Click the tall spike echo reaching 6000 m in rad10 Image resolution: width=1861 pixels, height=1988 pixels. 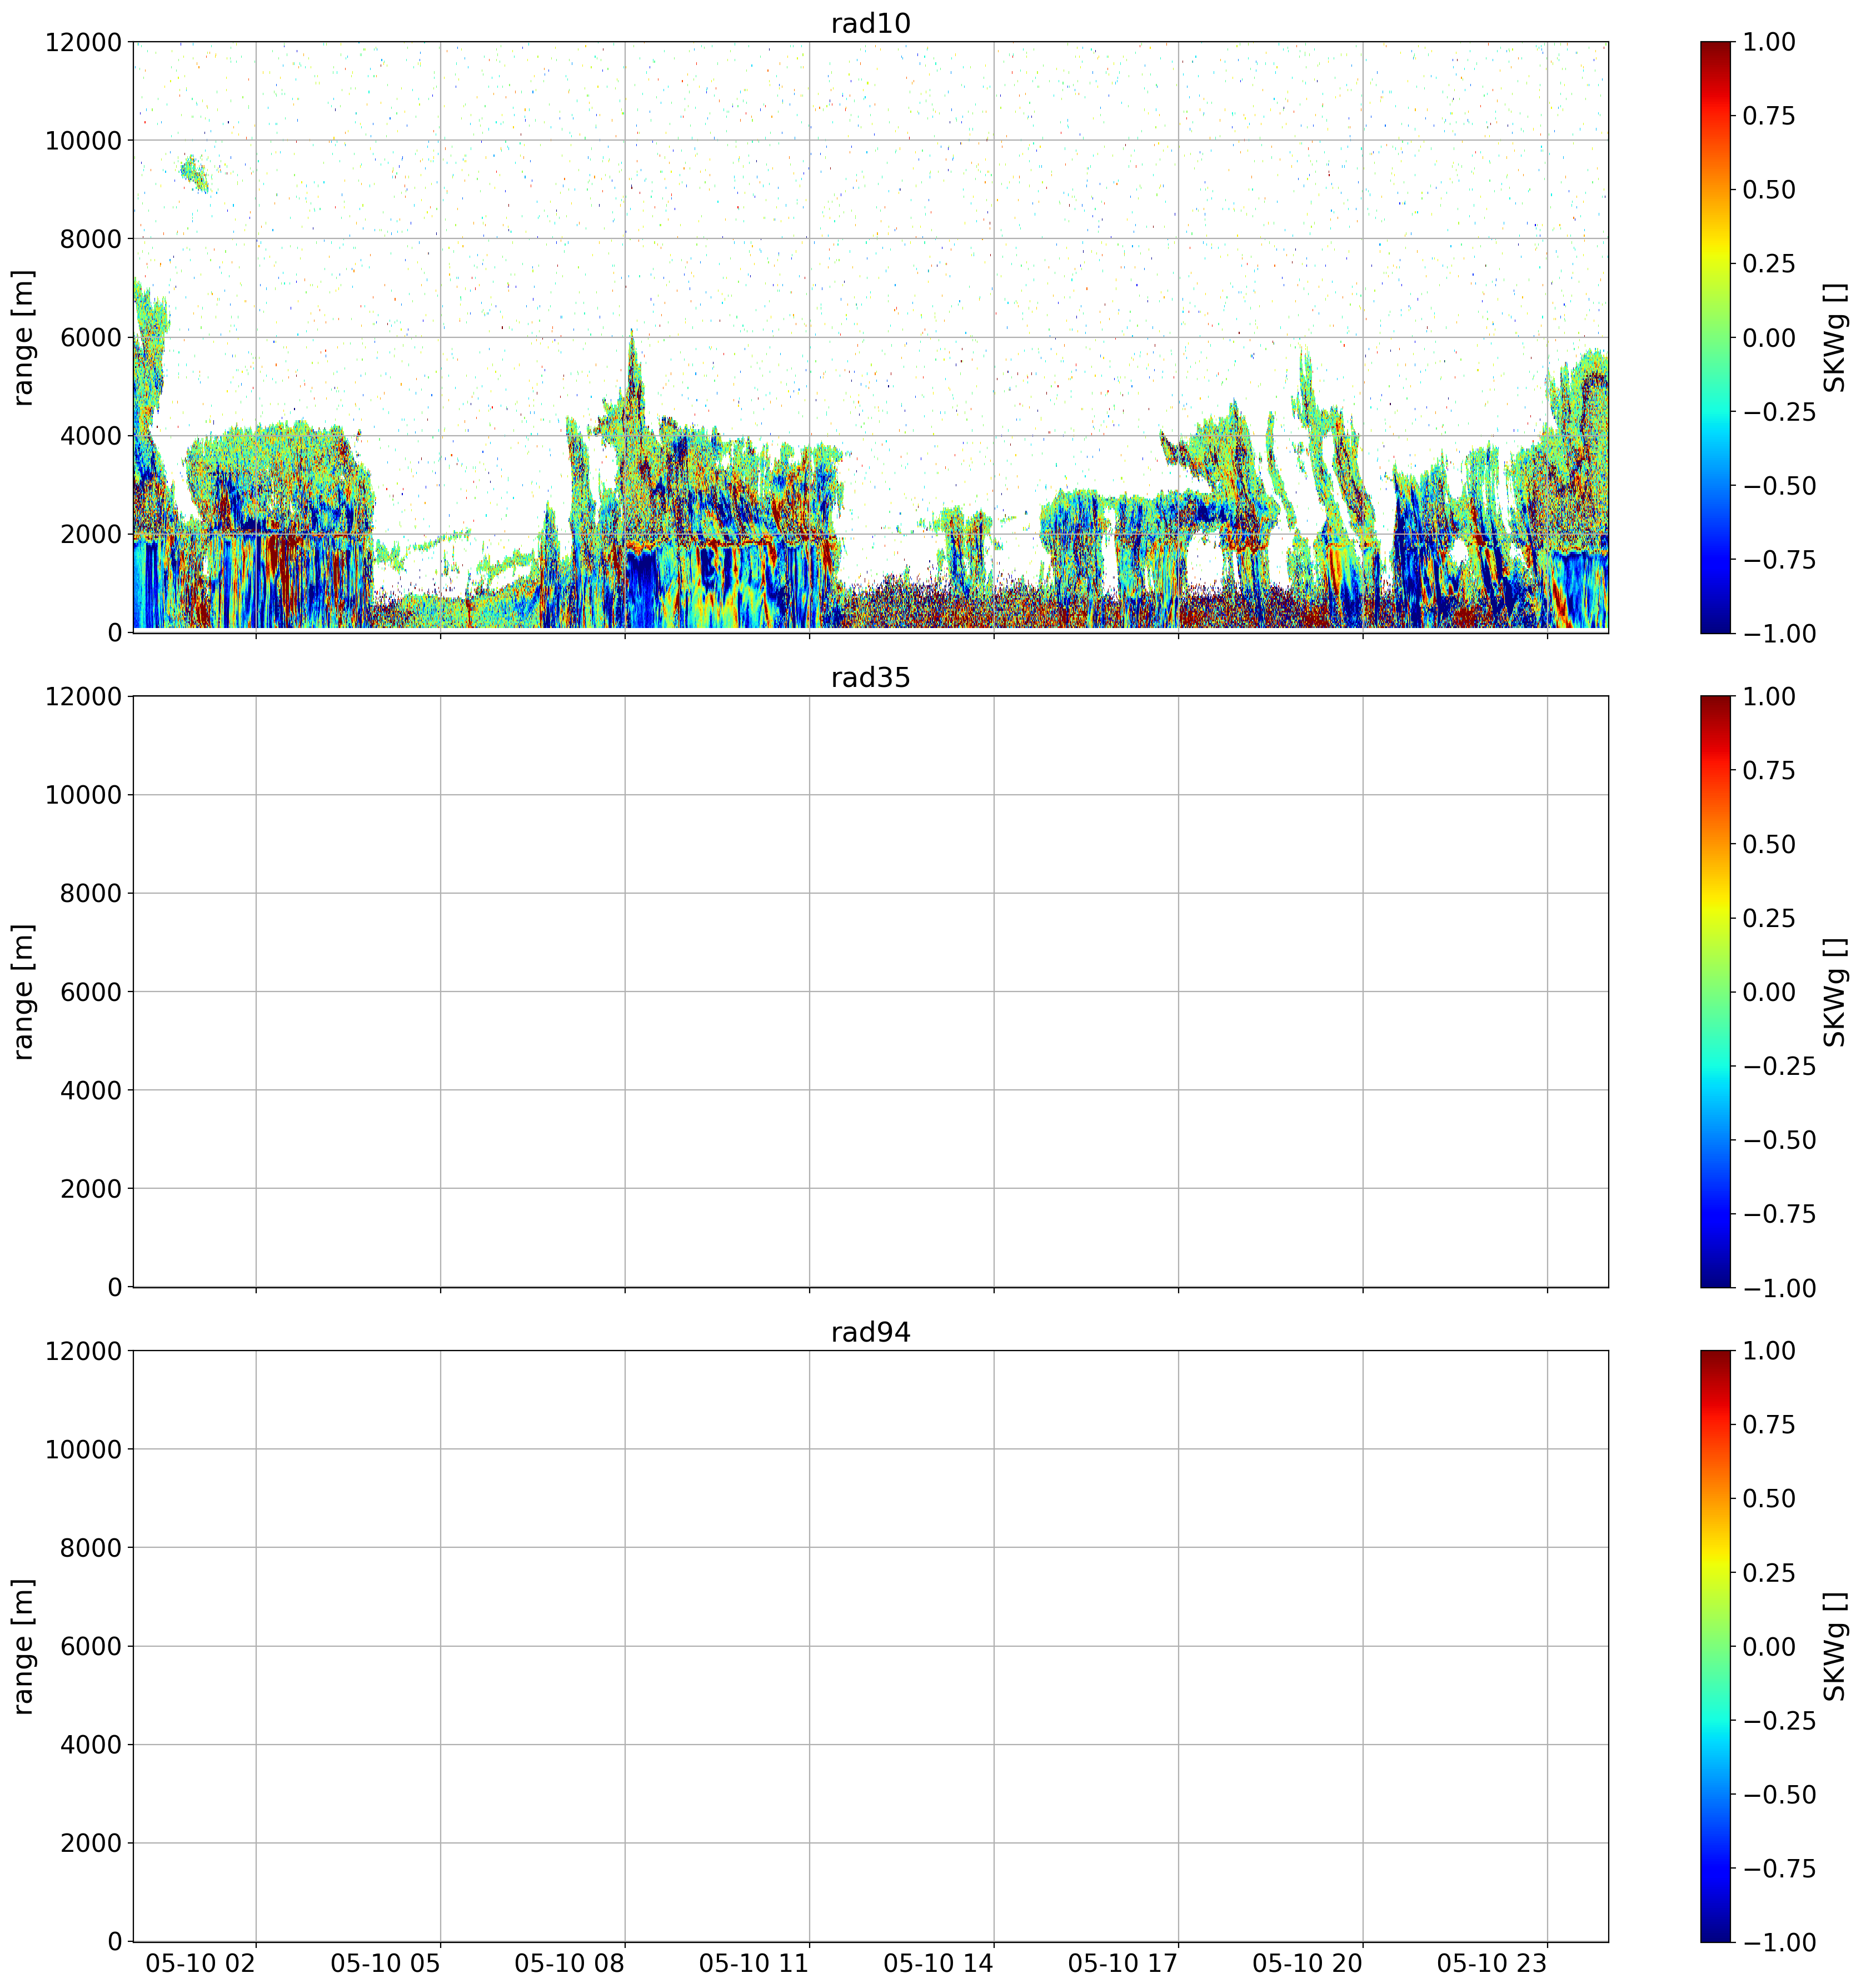point(632,380)
